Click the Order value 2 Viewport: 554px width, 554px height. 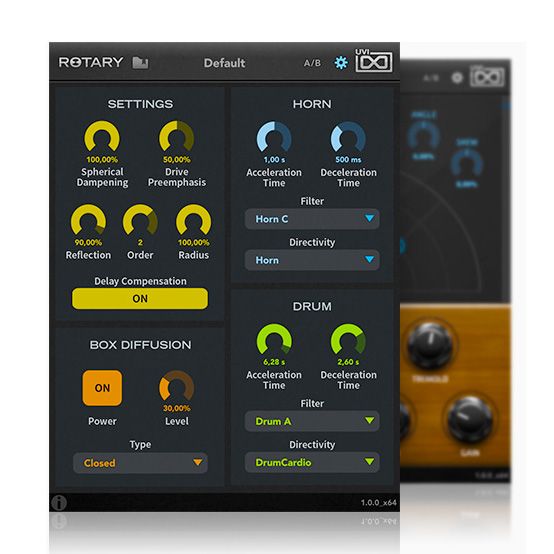[x=140, y=243]
